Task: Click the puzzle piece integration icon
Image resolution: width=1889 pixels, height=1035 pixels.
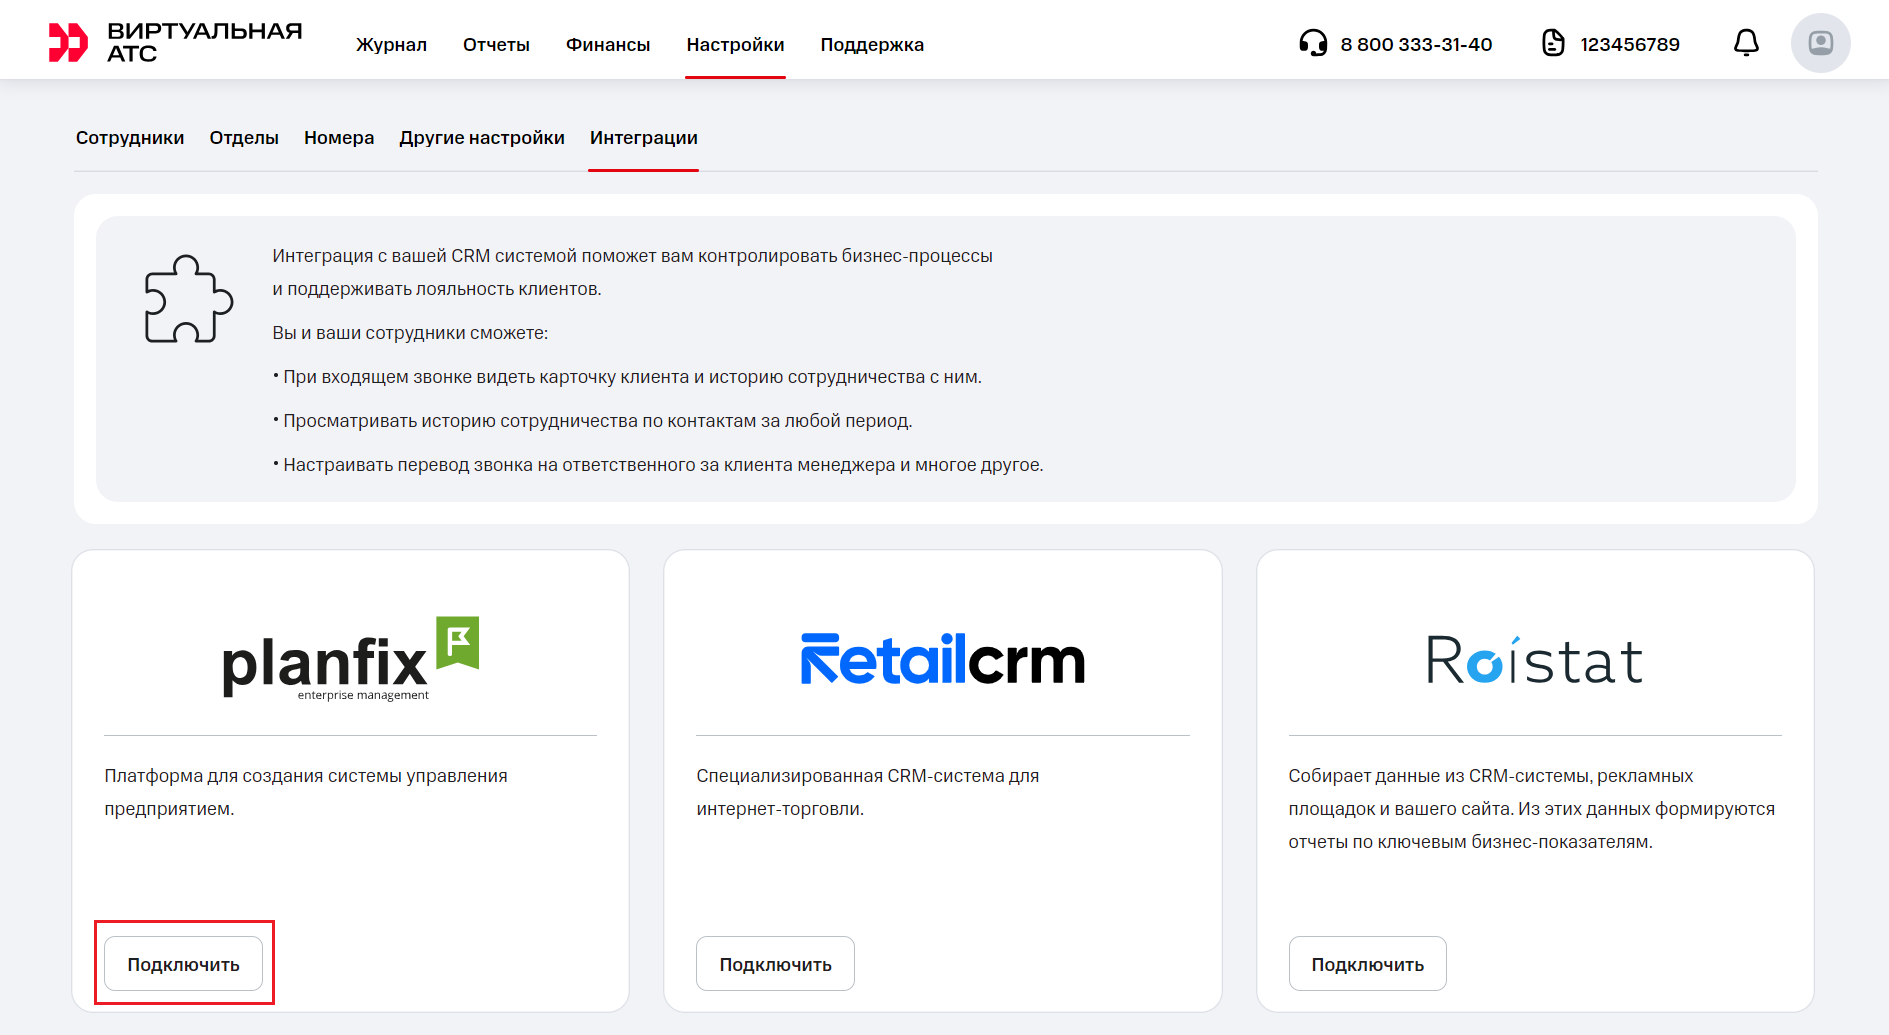Action: pos(188,299)
